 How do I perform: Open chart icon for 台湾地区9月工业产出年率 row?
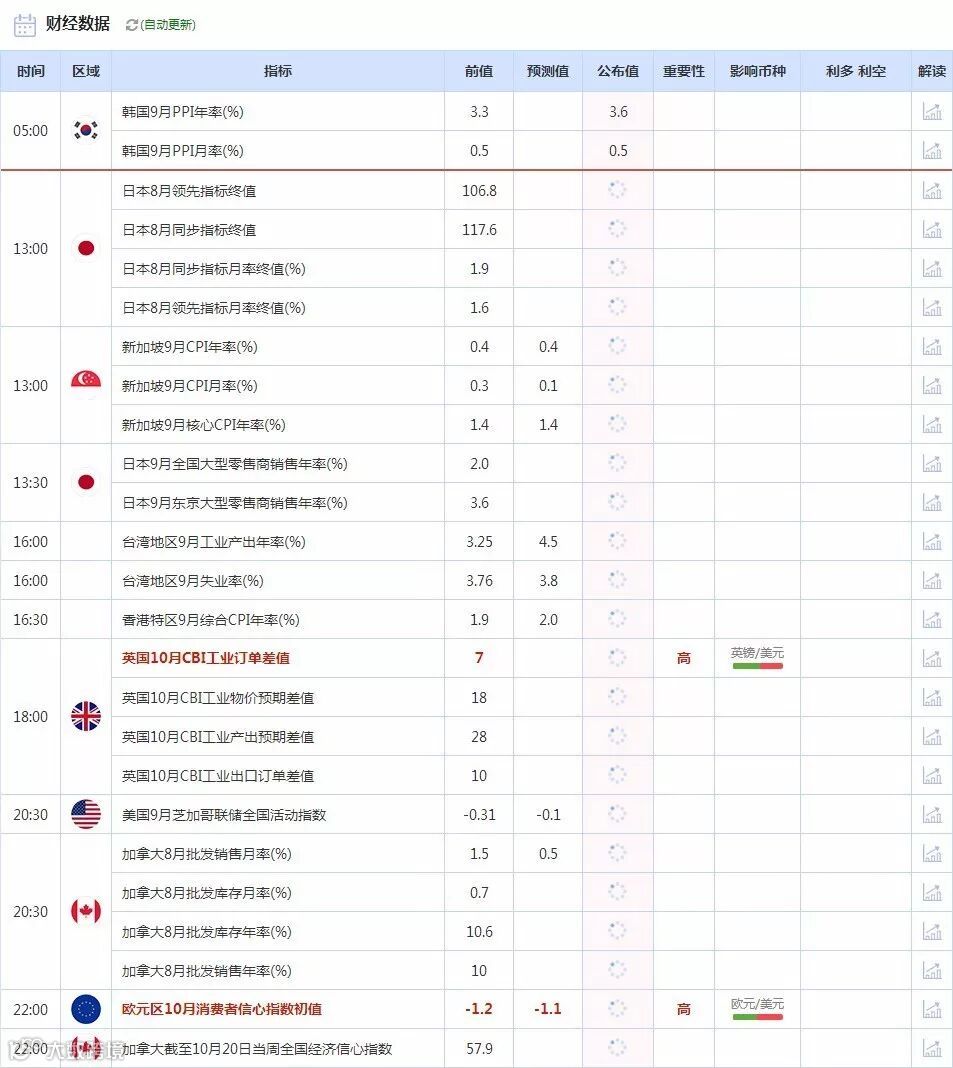[931, 541]
